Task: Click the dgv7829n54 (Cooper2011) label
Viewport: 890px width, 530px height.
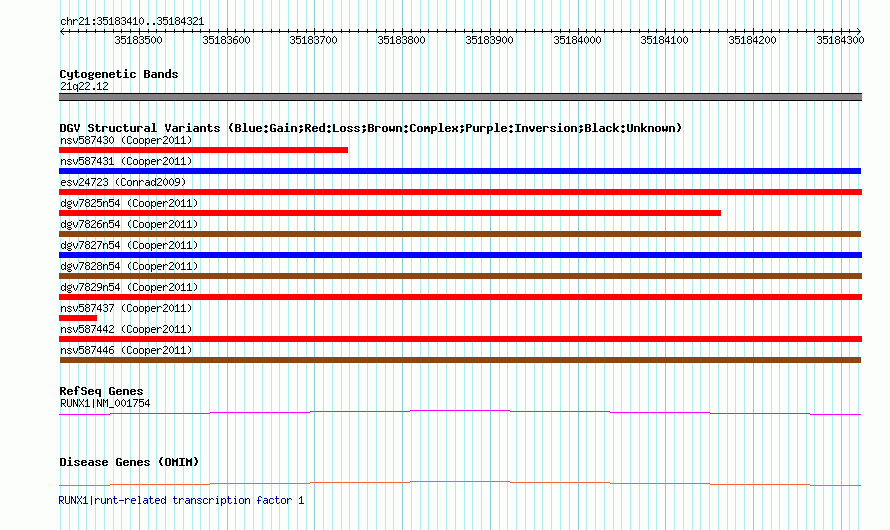Action: (x=129, y=287)
